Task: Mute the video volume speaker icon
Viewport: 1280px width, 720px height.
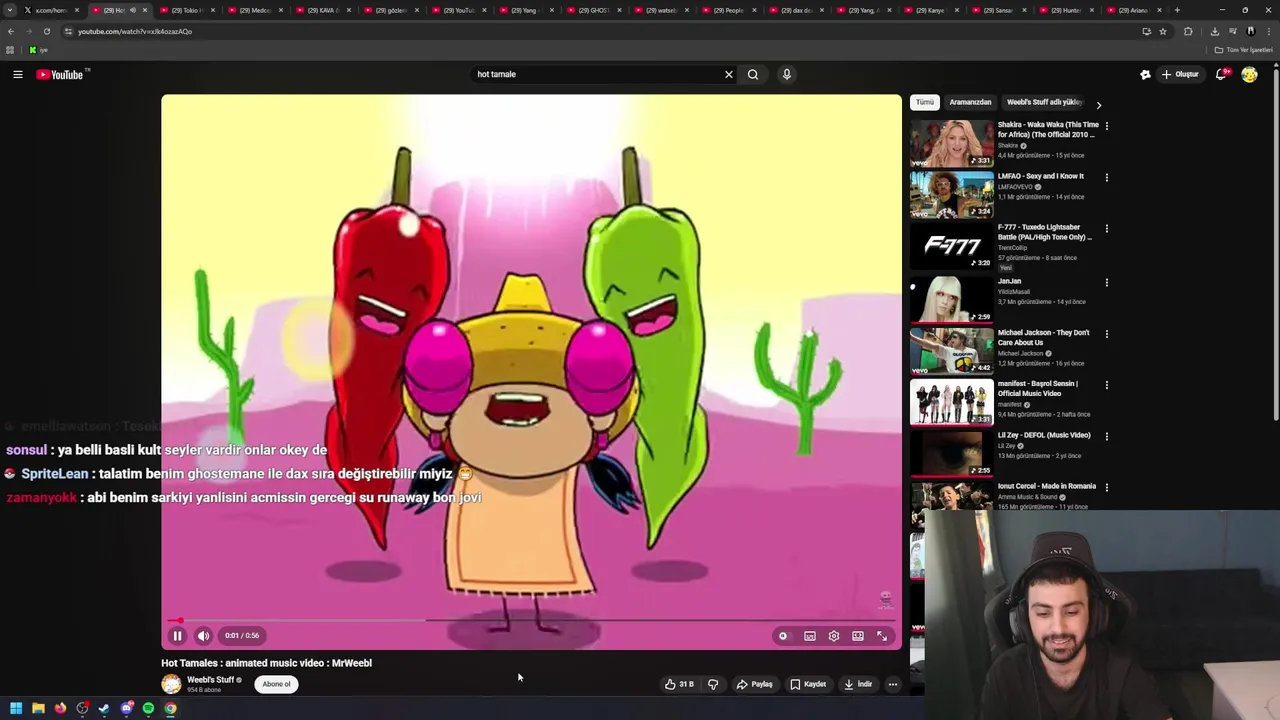Action: point(203,636)
